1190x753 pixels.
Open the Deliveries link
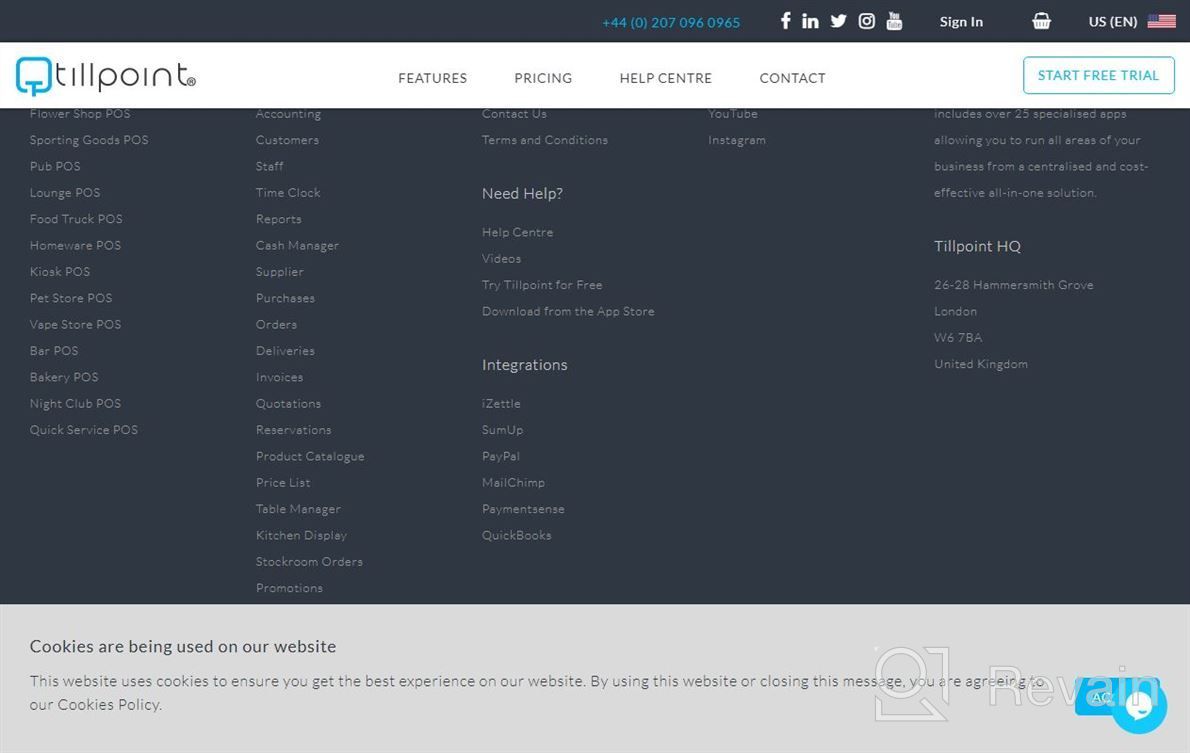pyautogui.click(x=285, y=351)
